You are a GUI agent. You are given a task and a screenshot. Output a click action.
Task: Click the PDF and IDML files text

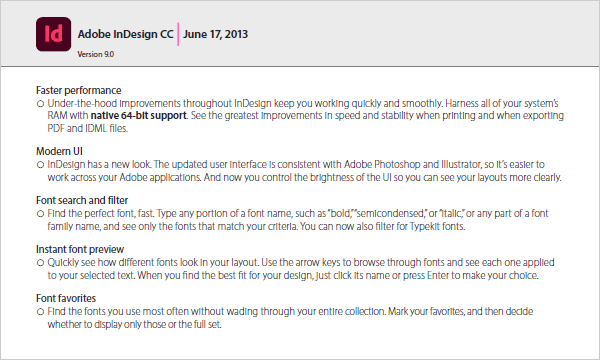pyautogui.click(x=88, y=129)
